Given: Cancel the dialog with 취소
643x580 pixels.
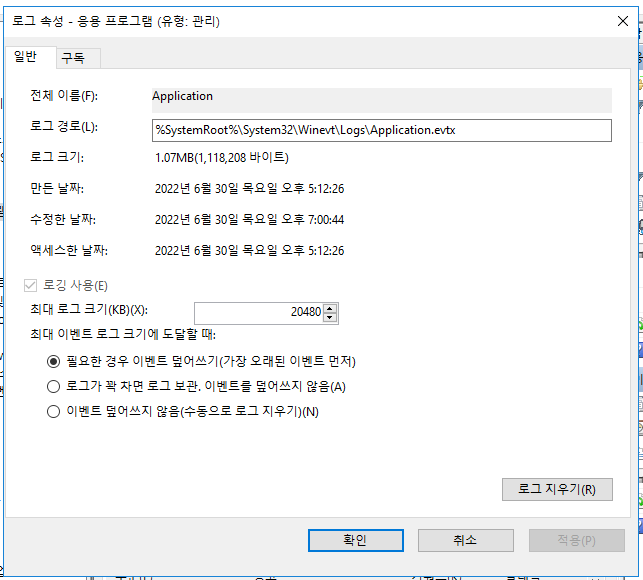Looking at the screenshot, I should 465,540.
